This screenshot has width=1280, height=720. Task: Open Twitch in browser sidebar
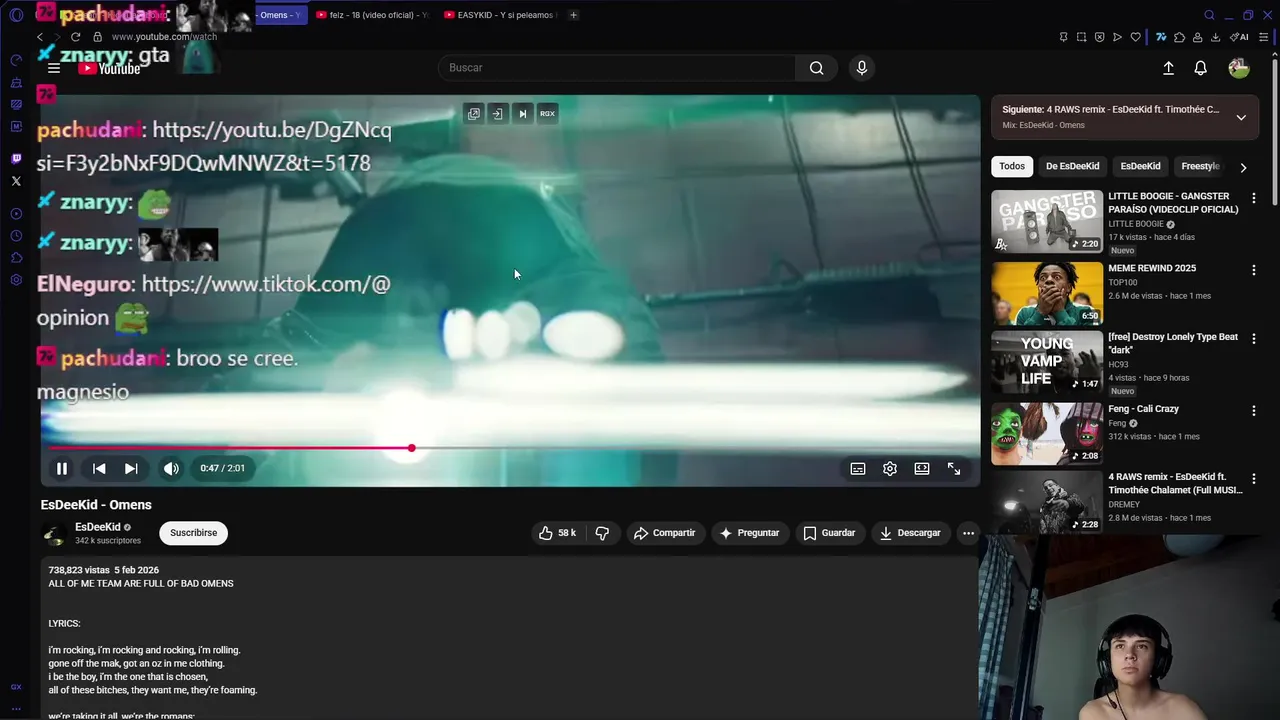pyautogui.click(x=16, y=159)
